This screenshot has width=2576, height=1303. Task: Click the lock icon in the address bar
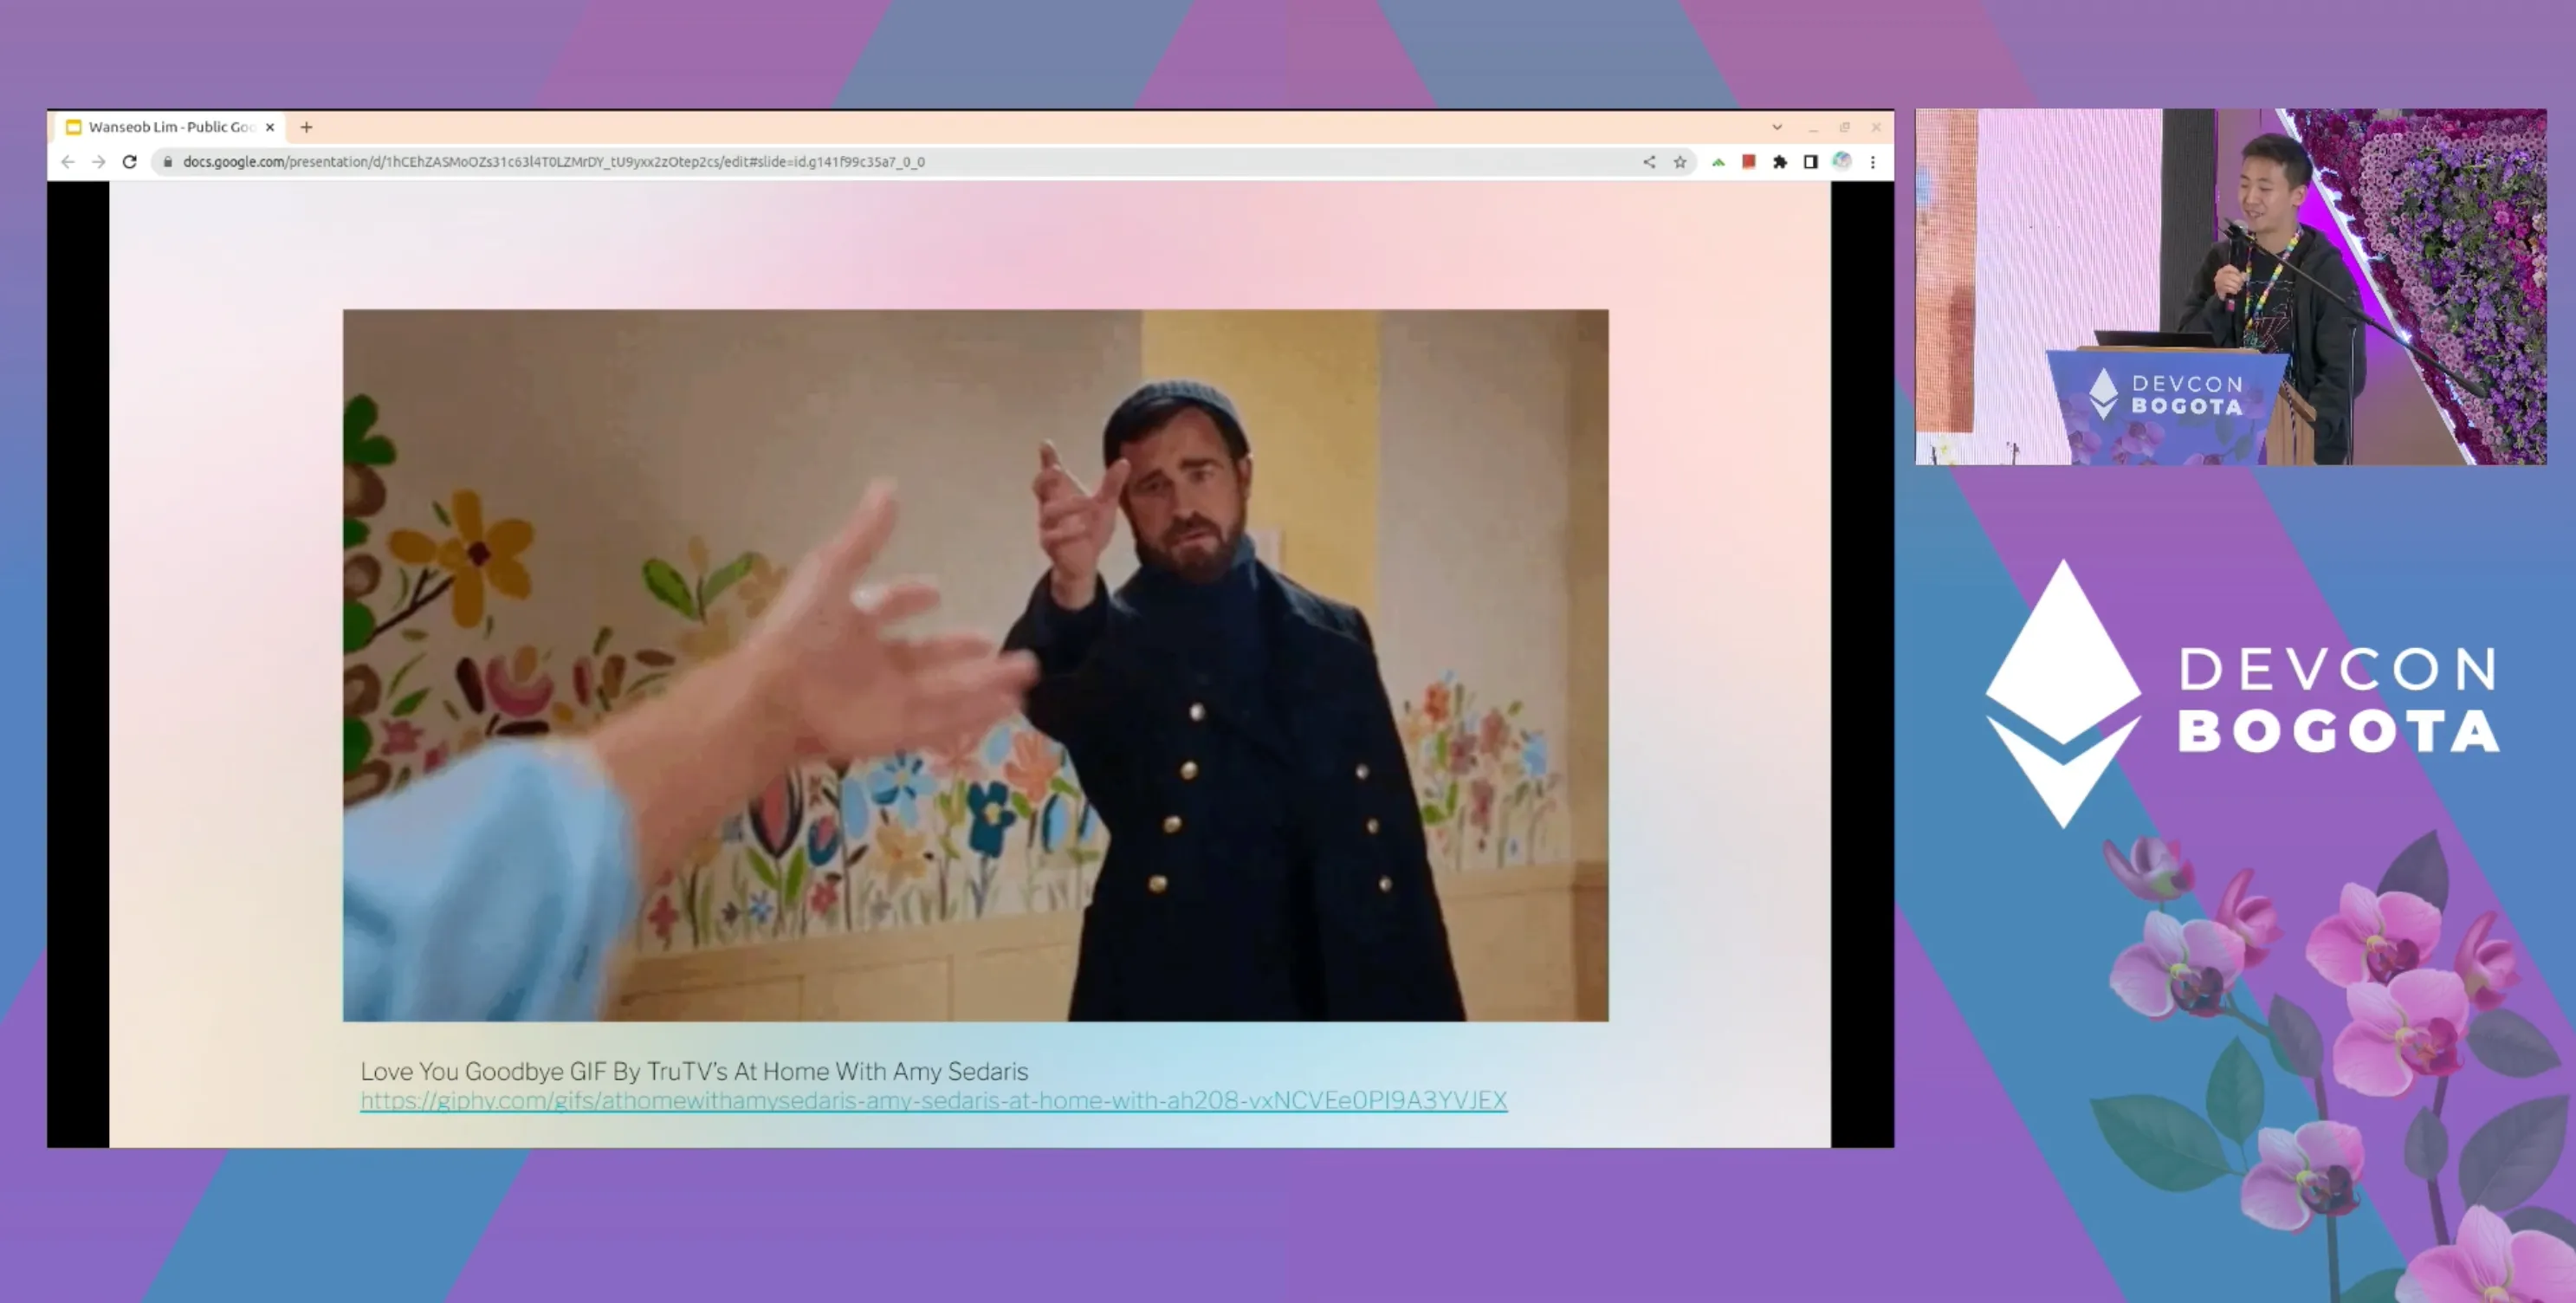168,161
